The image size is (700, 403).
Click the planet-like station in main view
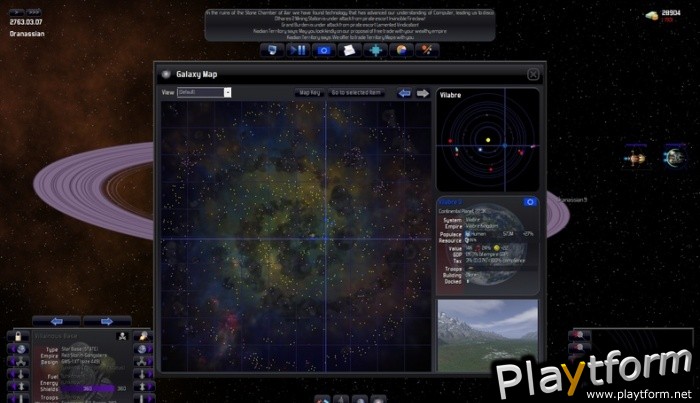click(x=675, y=158)
